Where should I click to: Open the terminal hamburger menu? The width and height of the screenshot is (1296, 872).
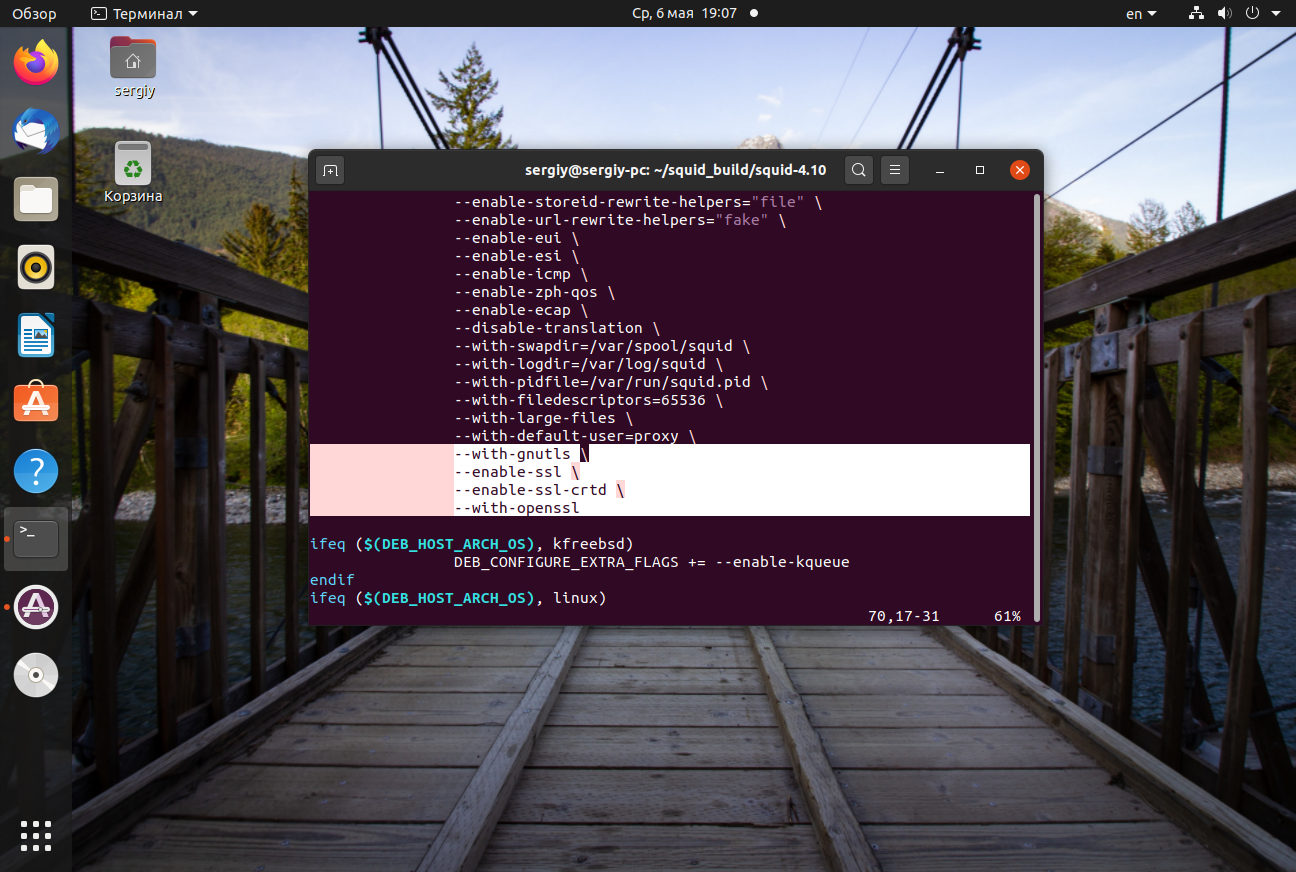click(x=896, y=170)
